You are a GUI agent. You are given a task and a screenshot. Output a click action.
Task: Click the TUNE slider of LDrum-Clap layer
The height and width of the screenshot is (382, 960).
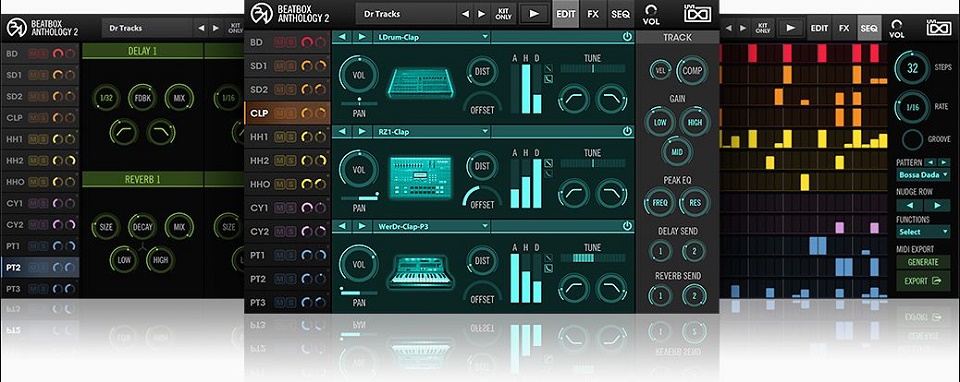click(593, 69)
